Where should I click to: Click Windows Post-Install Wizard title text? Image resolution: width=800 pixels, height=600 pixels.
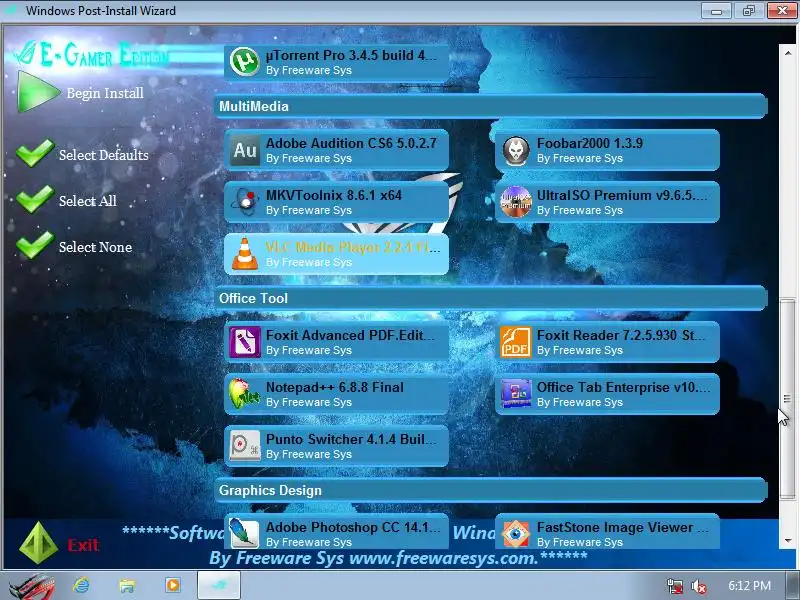coord(101,11)
